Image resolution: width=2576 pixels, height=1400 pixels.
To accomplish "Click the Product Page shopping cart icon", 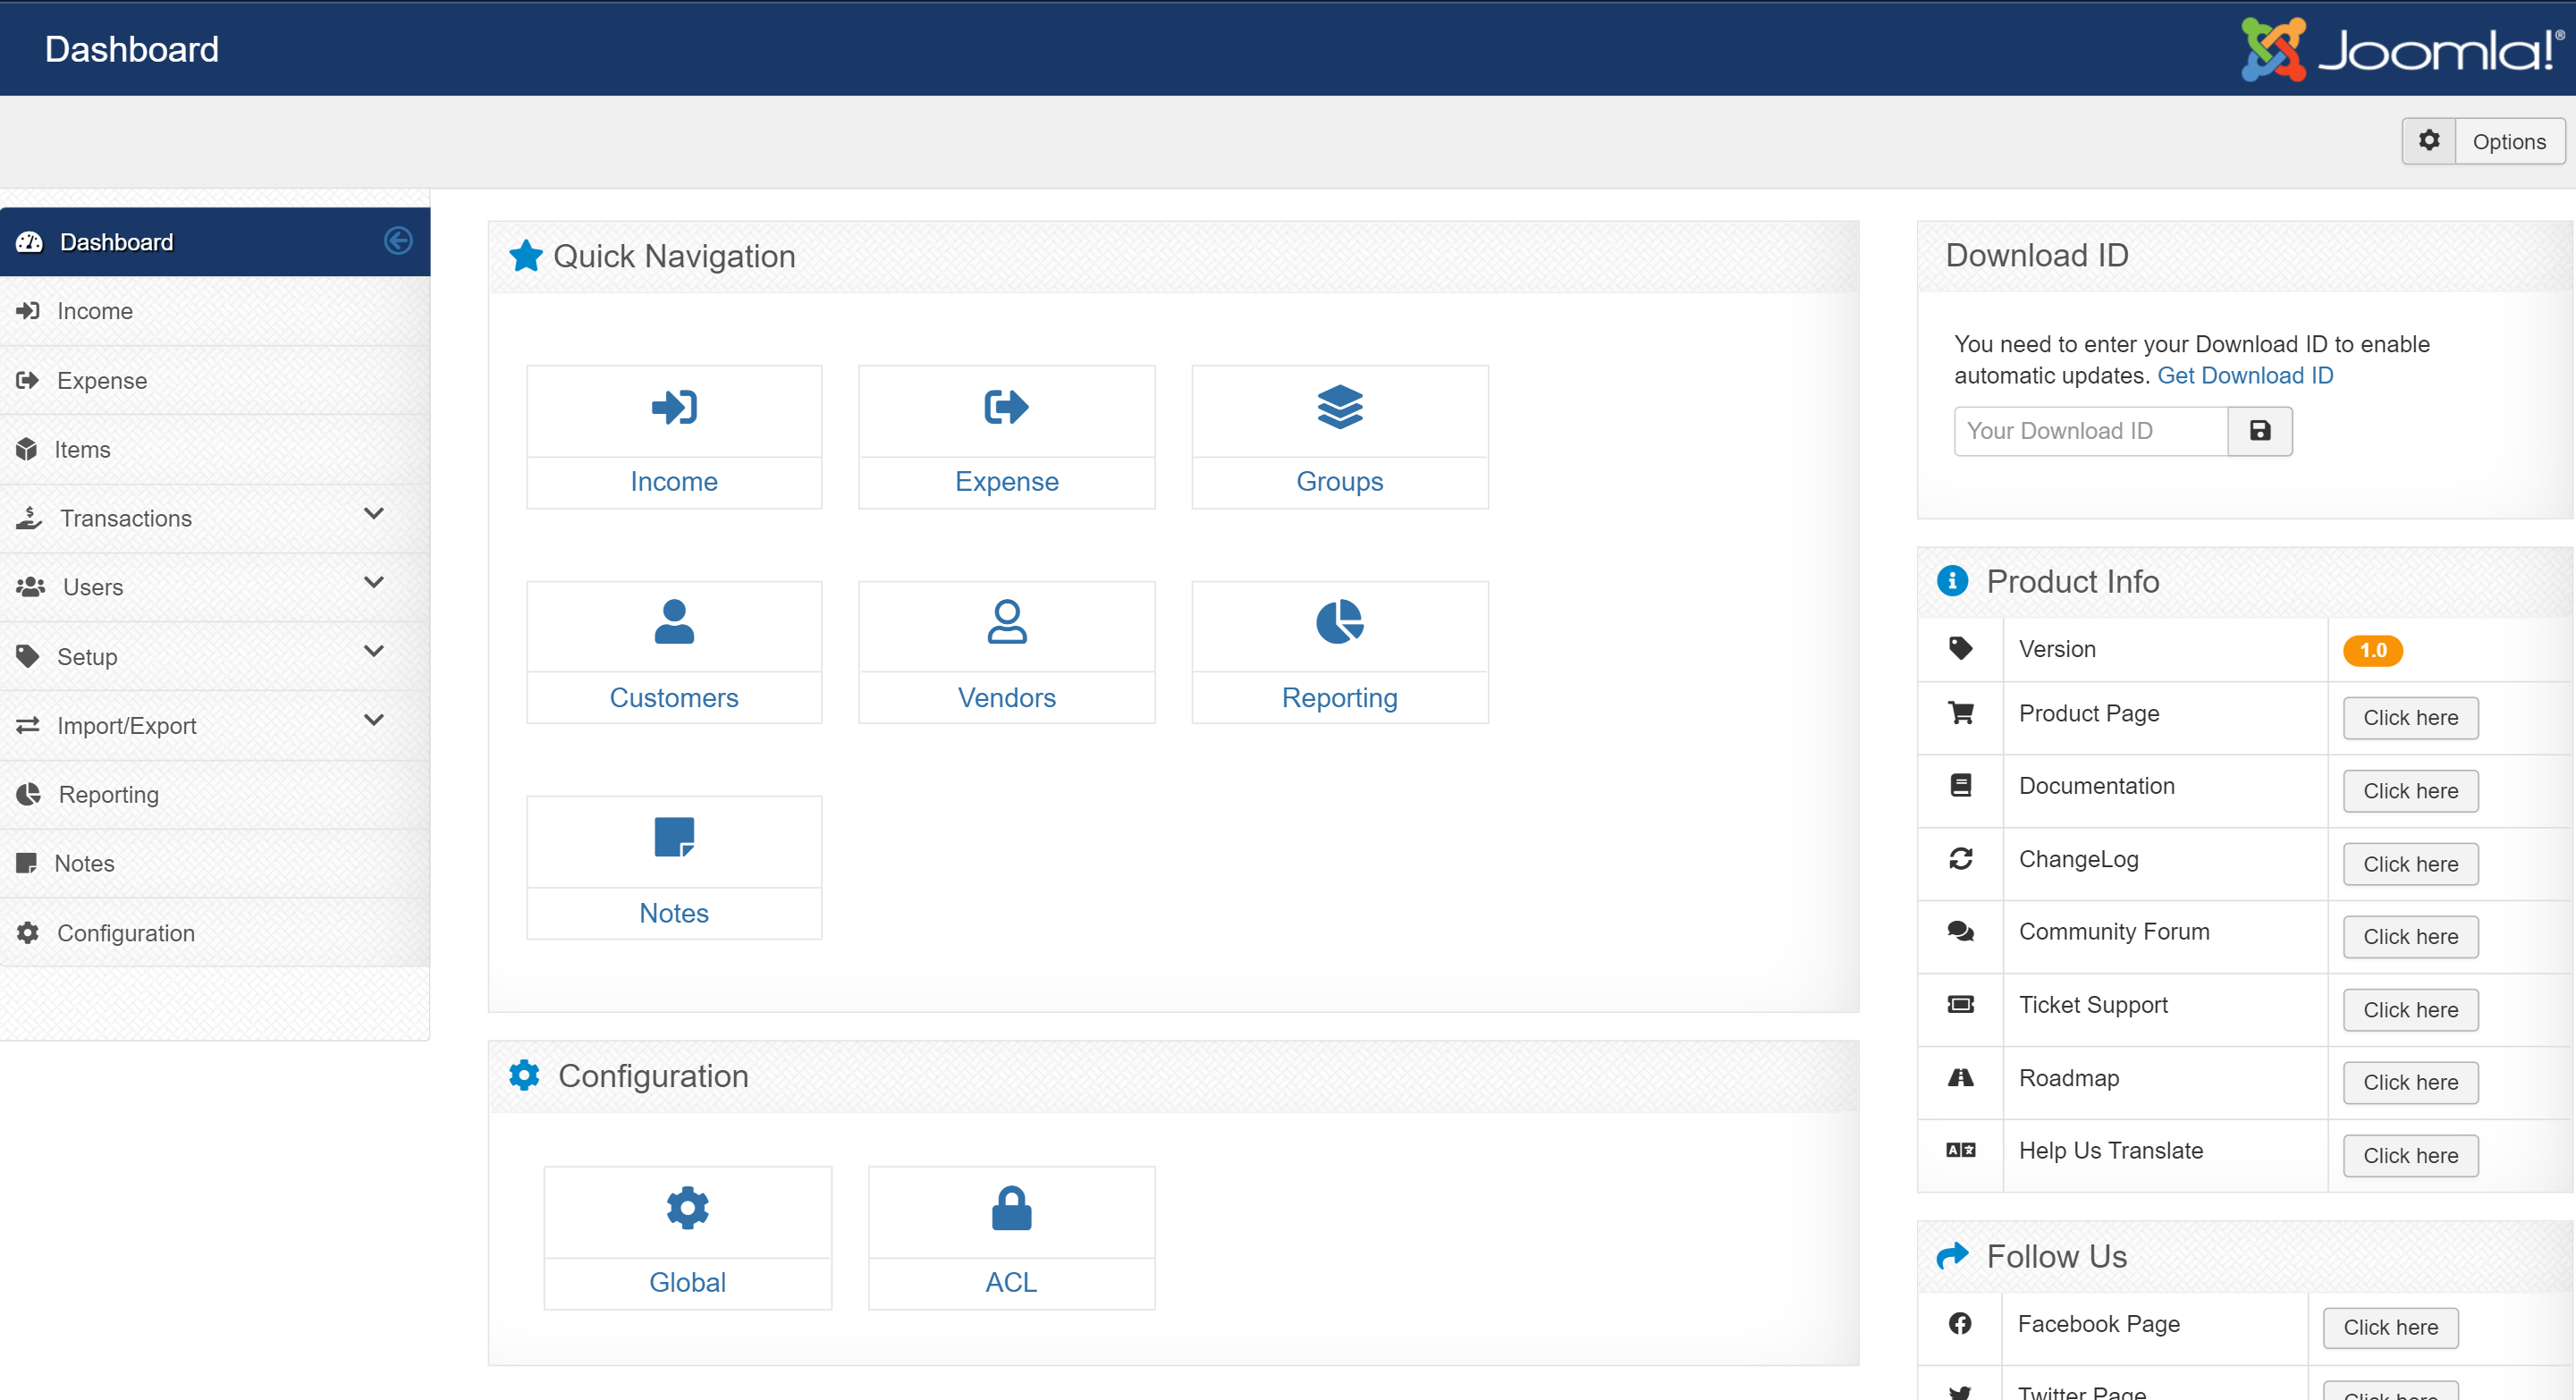I will tap(1960, 713).
